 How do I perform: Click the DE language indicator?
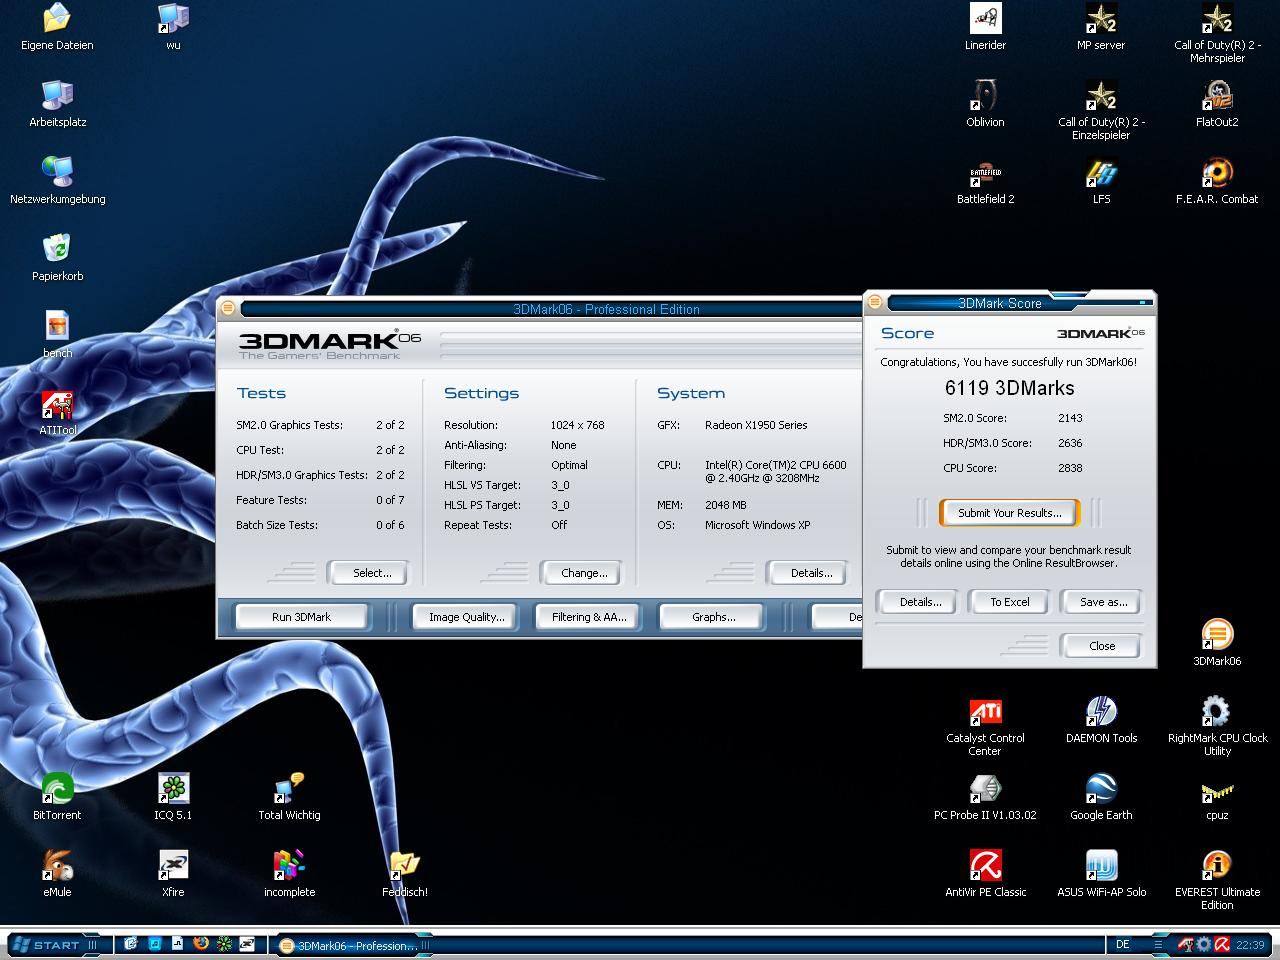(x=1122, y=944)
